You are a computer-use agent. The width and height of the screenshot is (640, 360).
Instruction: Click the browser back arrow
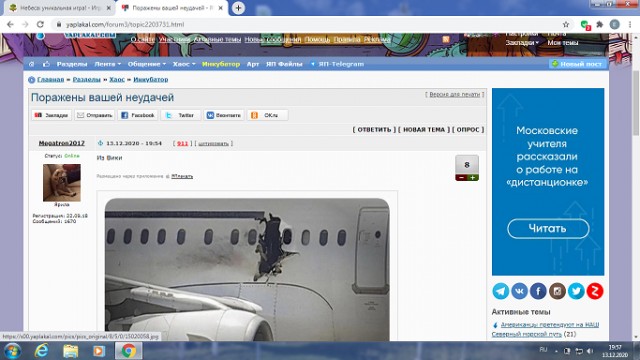click(x=10, y=24)
